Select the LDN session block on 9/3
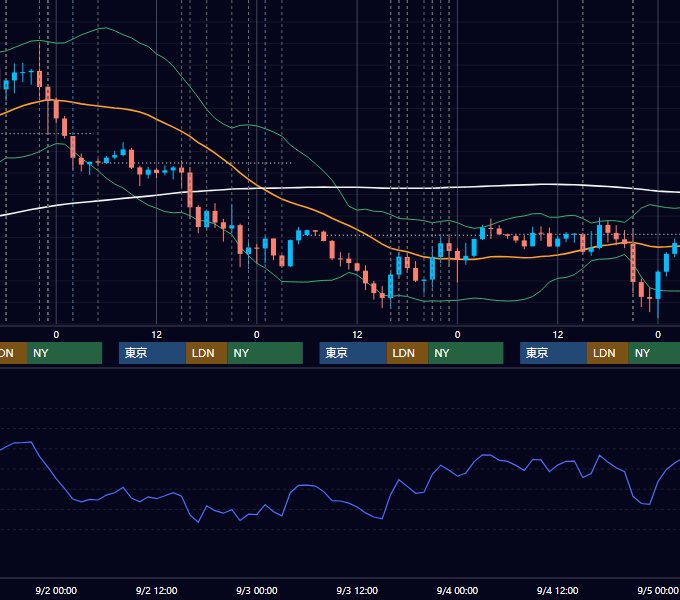 [407, 353]
